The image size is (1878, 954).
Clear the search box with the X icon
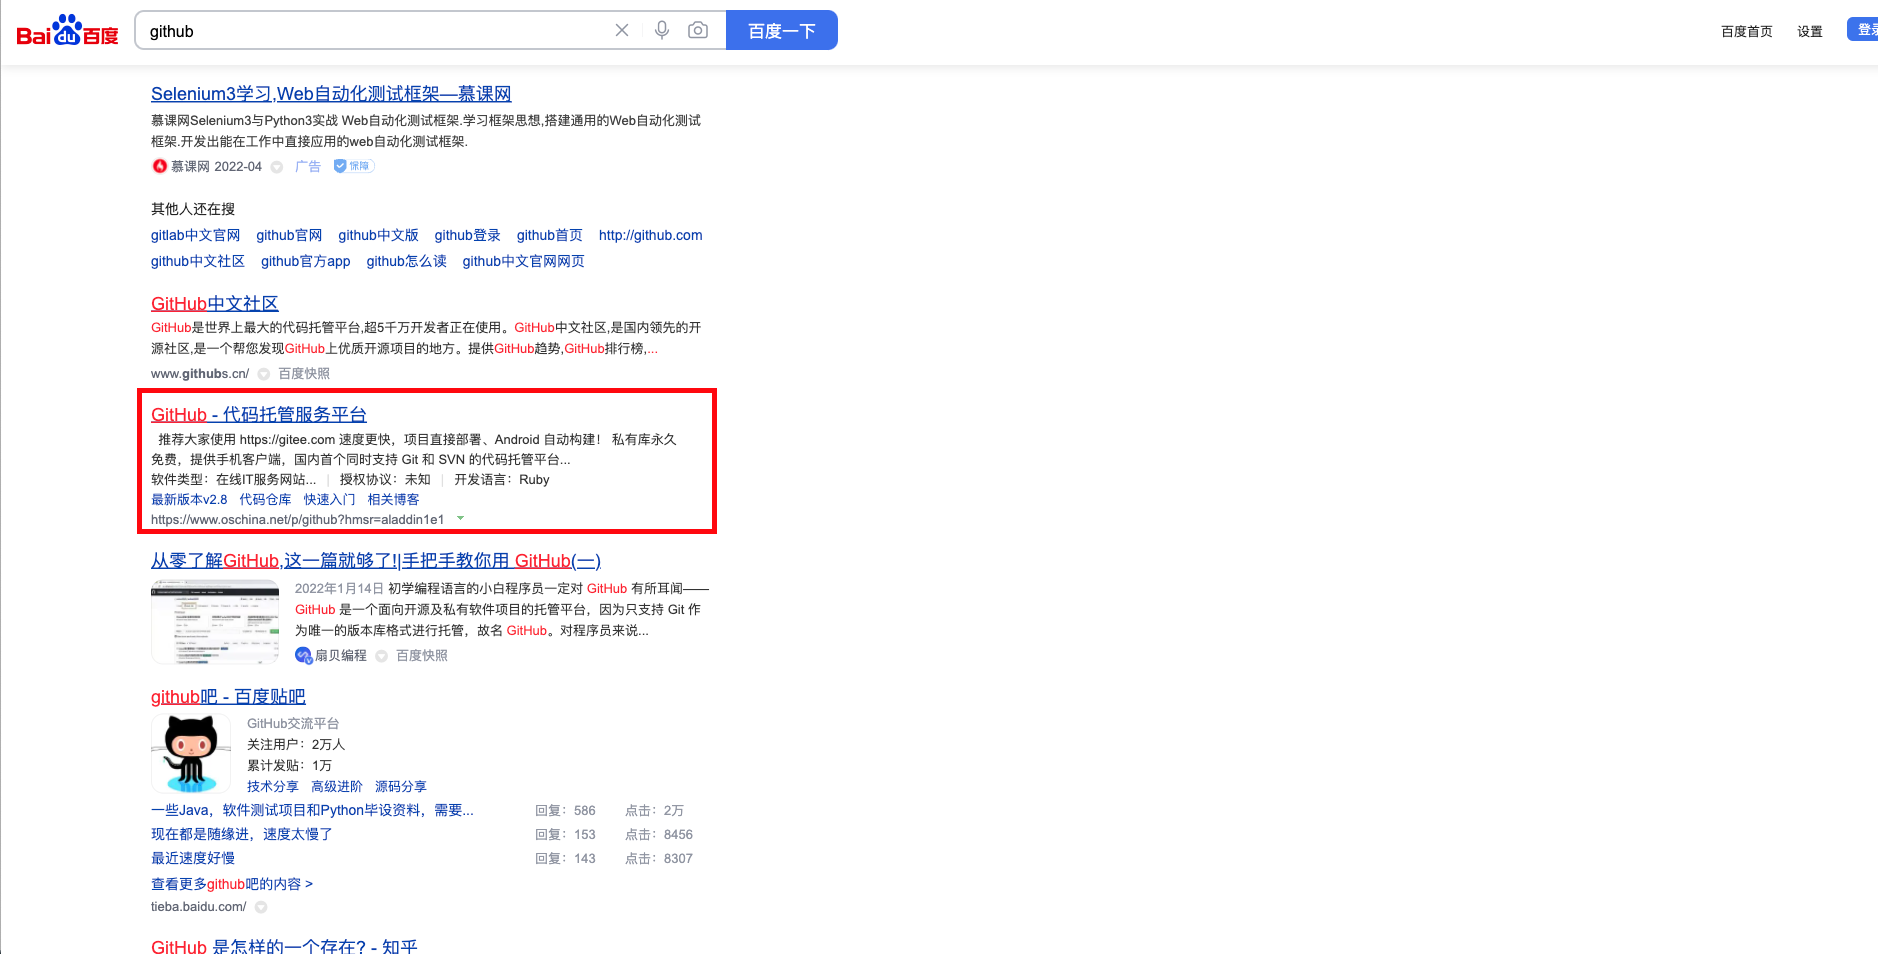622,30
